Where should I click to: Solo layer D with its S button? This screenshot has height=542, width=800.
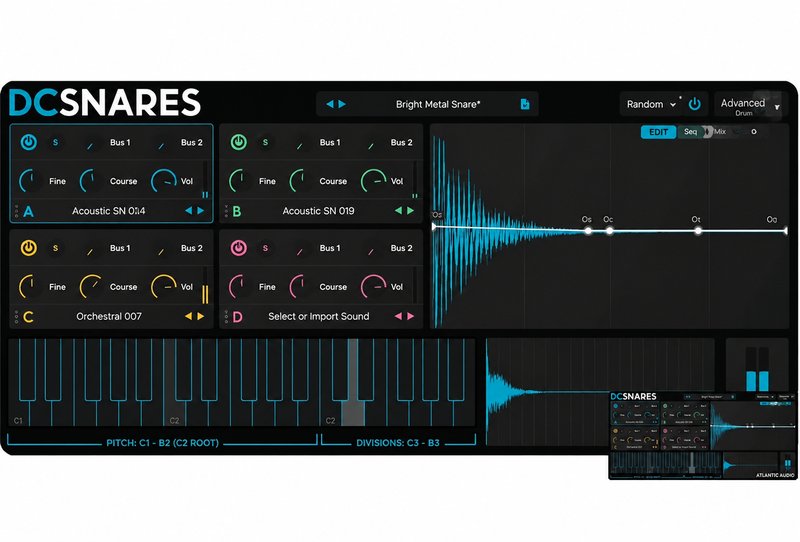(x=265, y=248)
